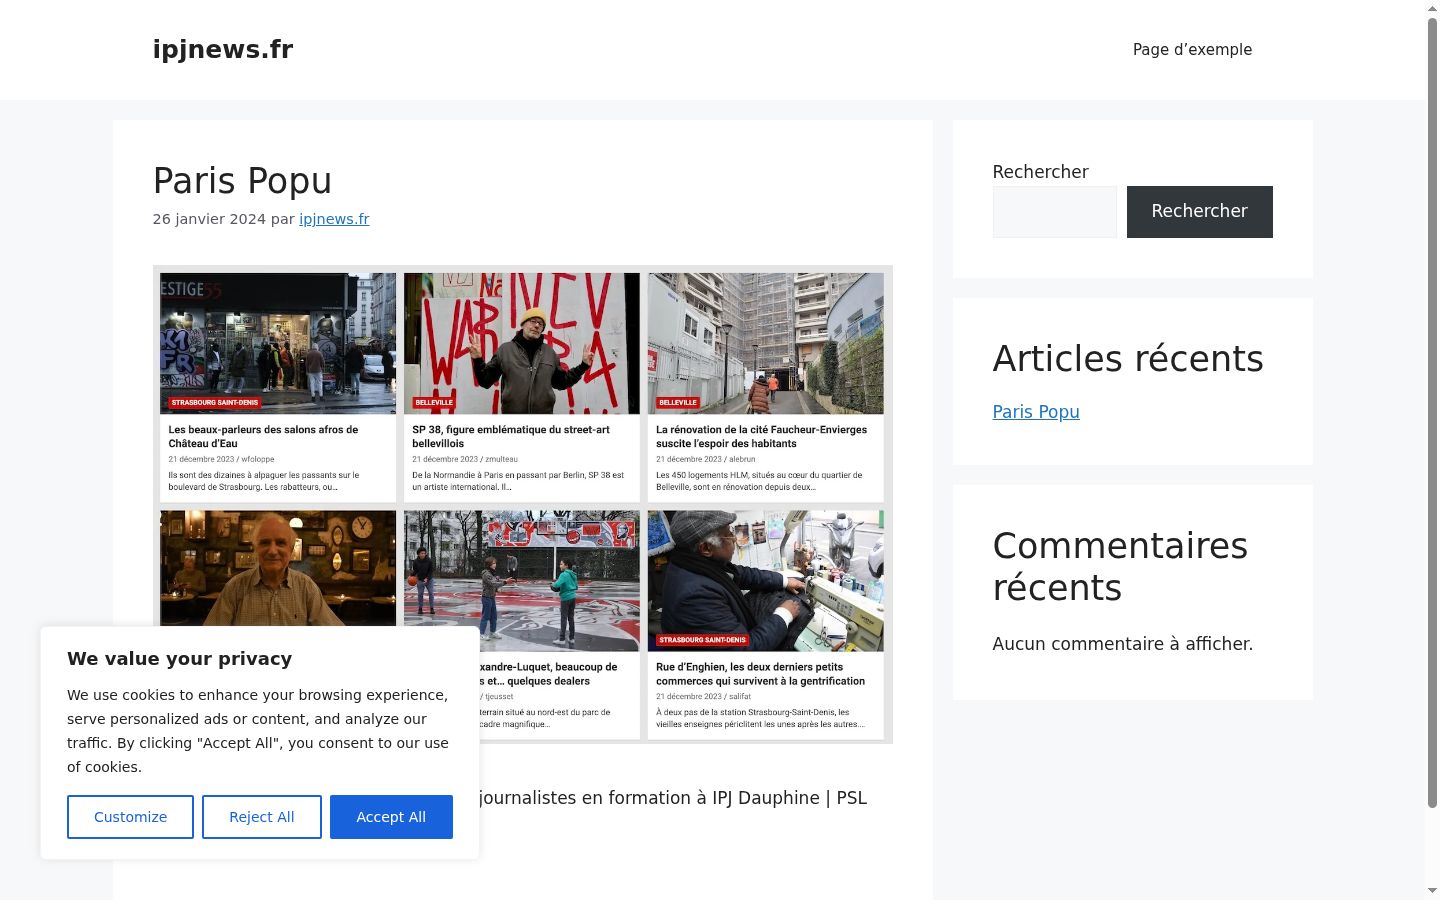Click the Paris Popu featured image
1440x900 pixels.
tap(522, 504)
